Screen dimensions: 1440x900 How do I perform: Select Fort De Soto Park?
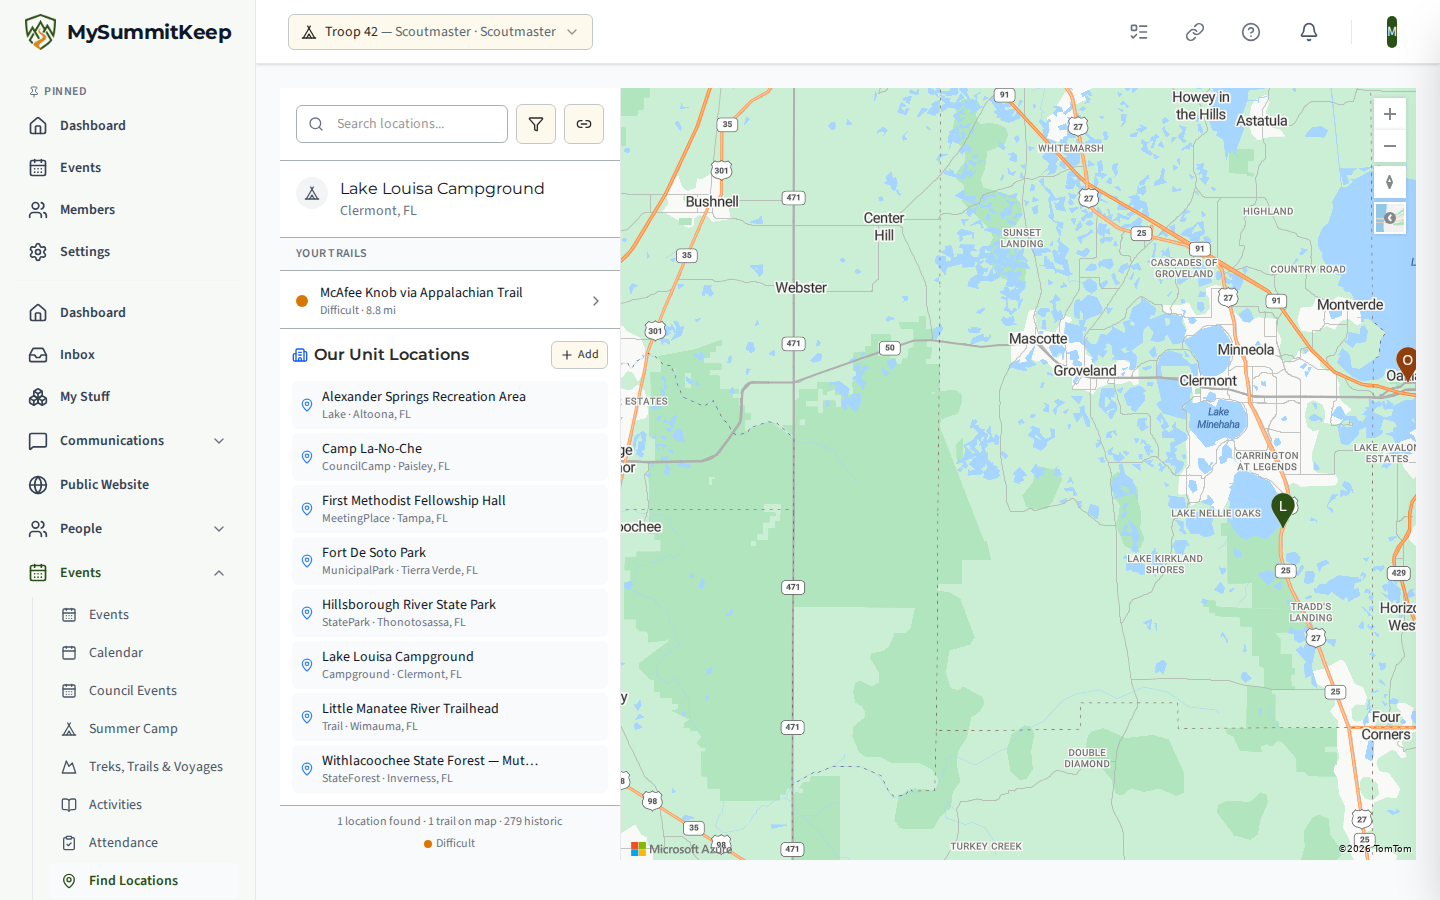(450, 561)
